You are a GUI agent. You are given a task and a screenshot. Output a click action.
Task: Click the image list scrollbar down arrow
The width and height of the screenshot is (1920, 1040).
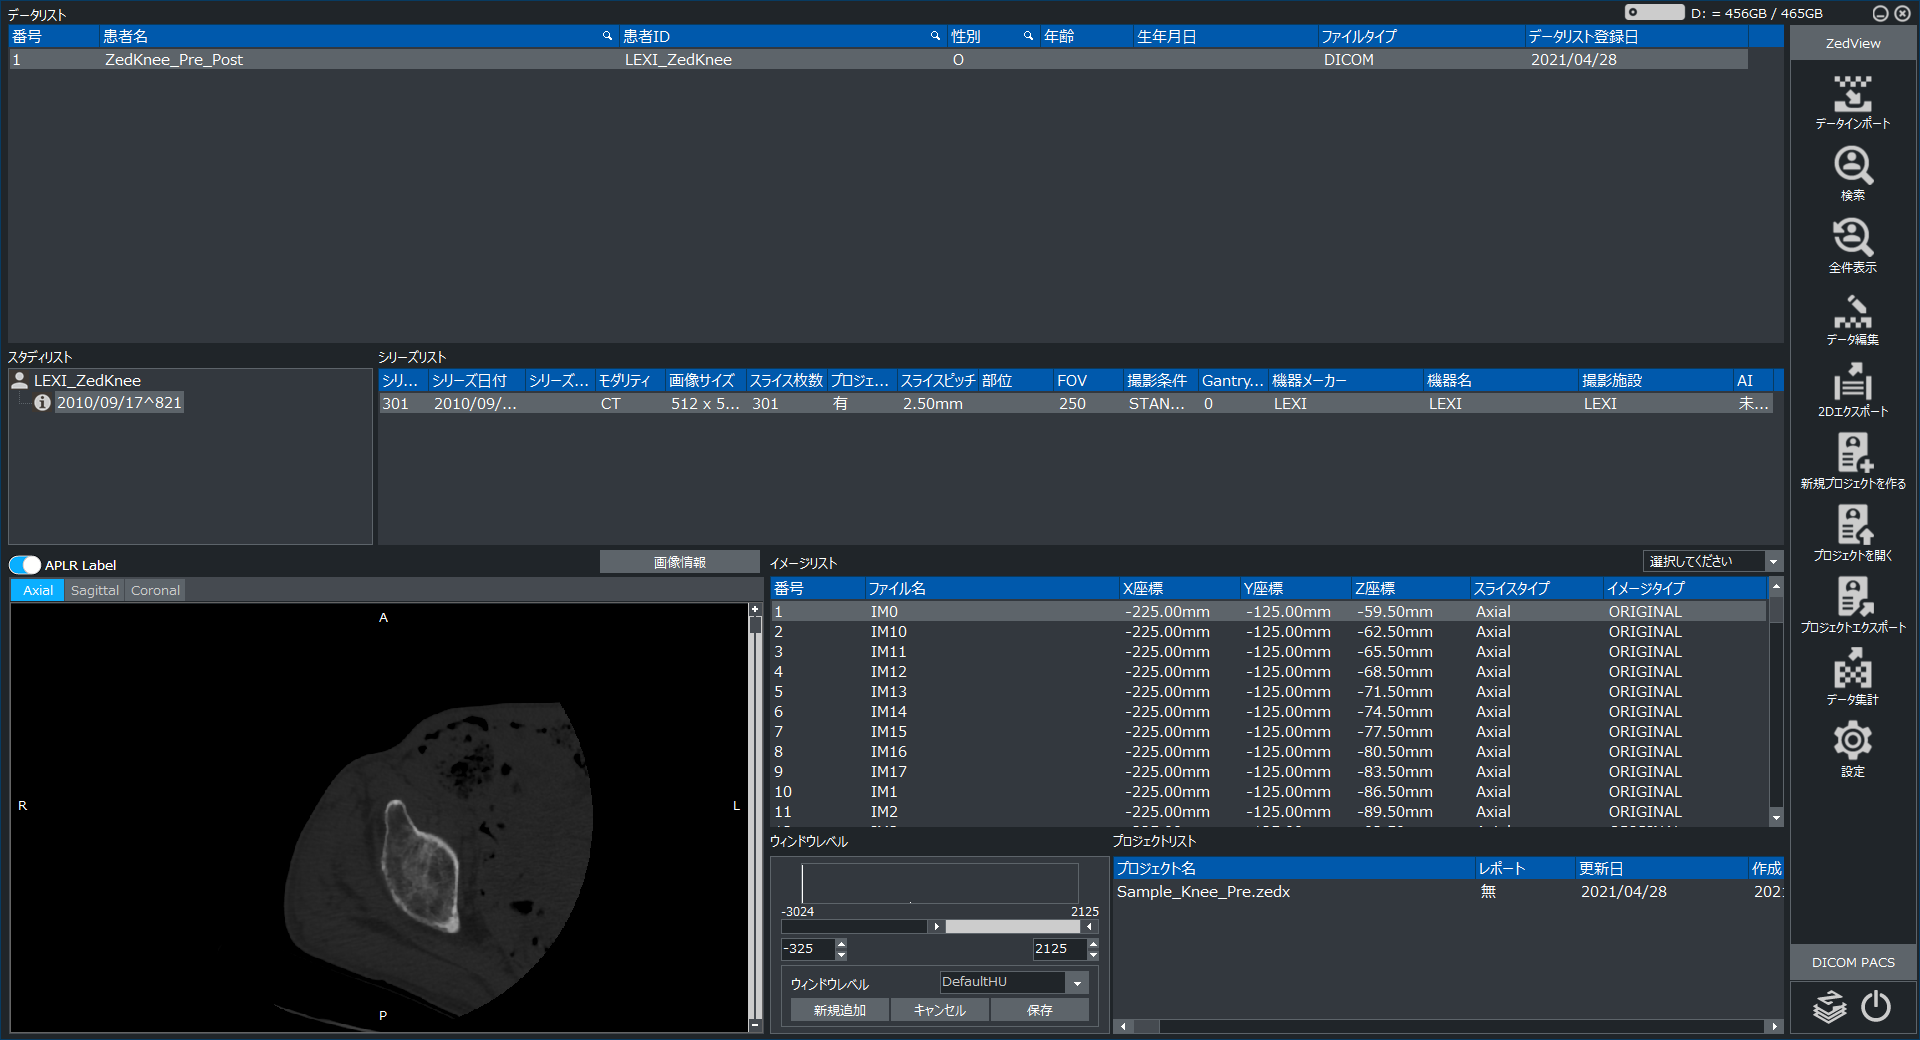coord(1776,818)
